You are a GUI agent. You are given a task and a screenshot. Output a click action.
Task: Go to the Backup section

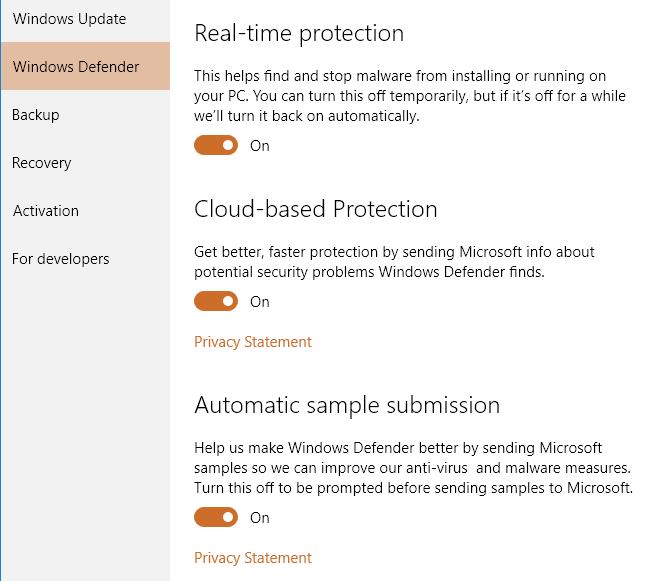[x=36, y=115]
